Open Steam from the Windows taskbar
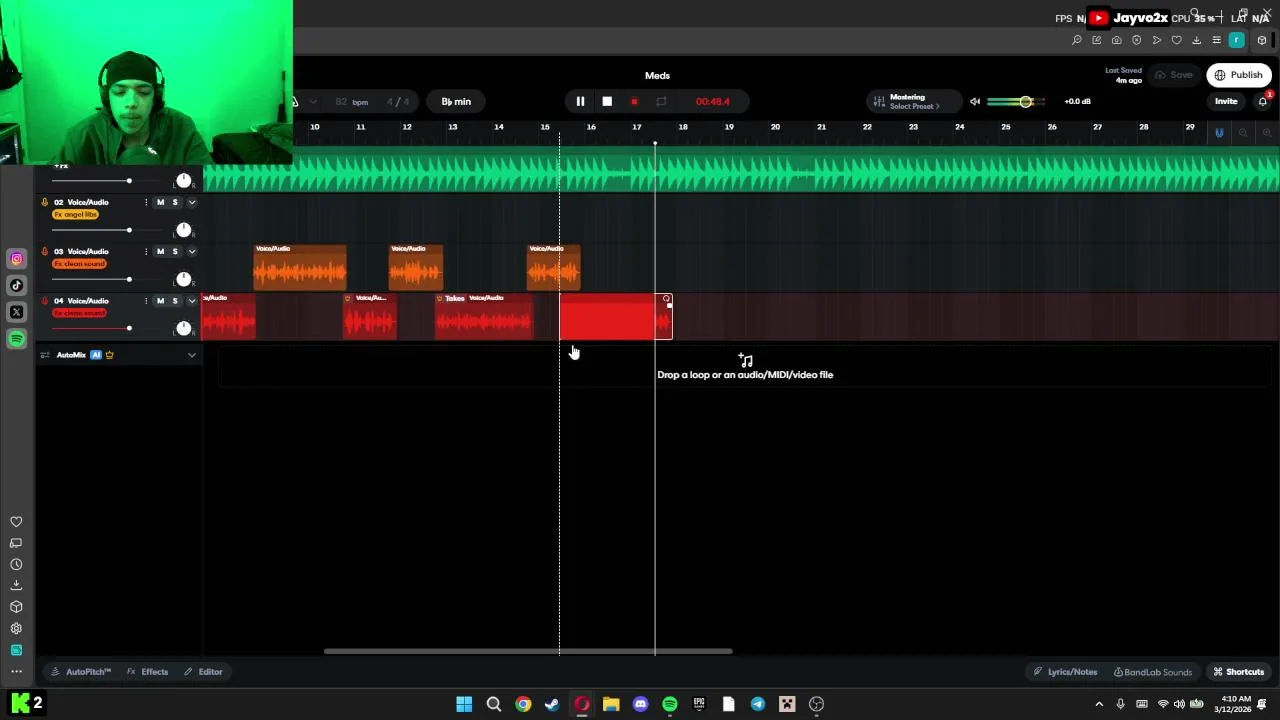 coord(552,704)
